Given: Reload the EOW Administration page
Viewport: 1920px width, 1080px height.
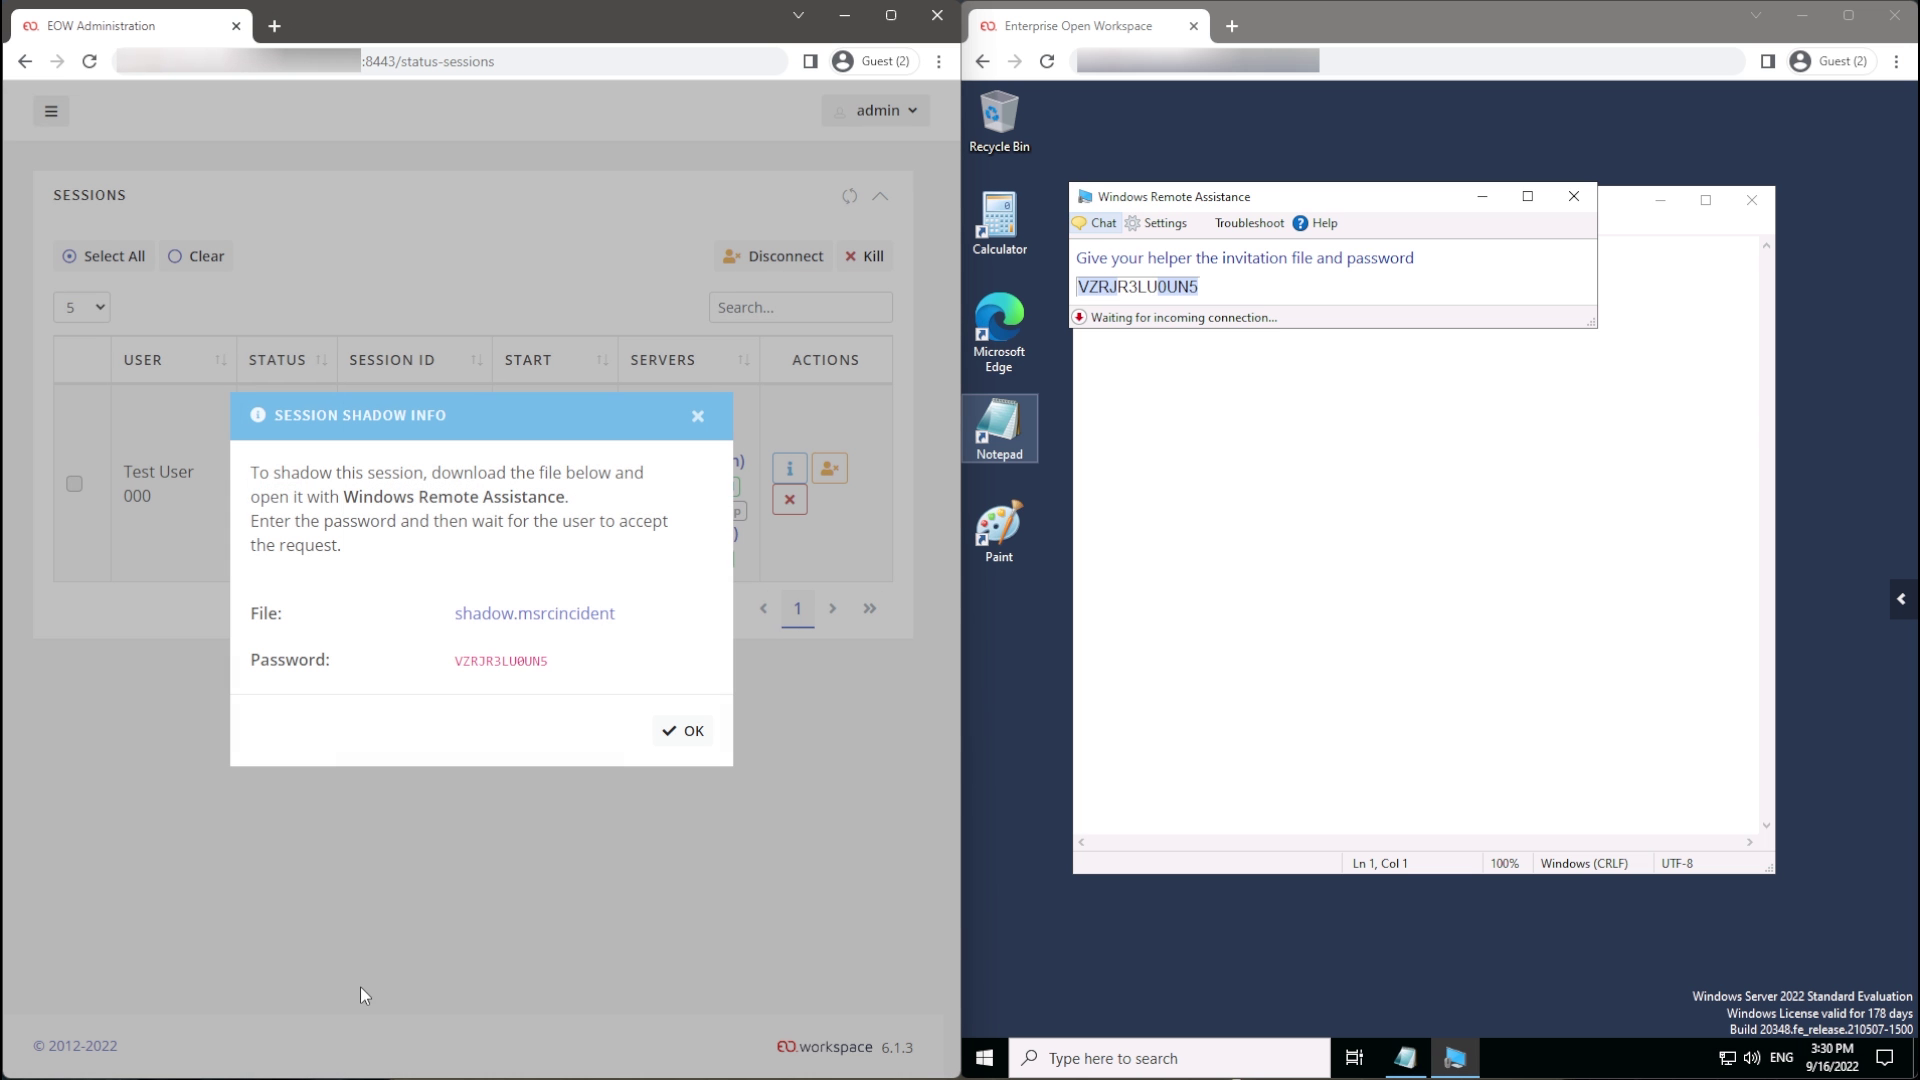Looking at the screenshot, I should [x=89, y=61].
